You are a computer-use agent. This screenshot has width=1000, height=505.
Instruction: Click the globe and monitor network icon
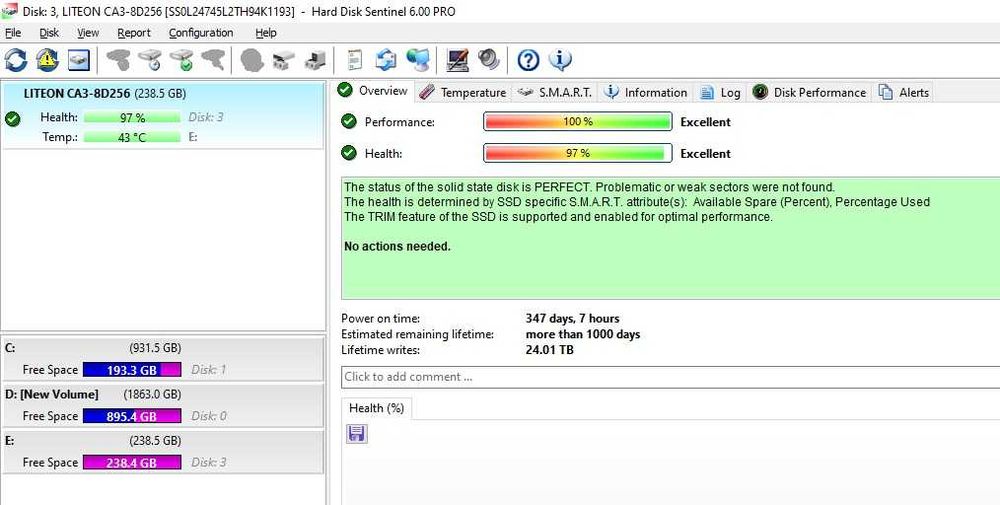(418, 61)
